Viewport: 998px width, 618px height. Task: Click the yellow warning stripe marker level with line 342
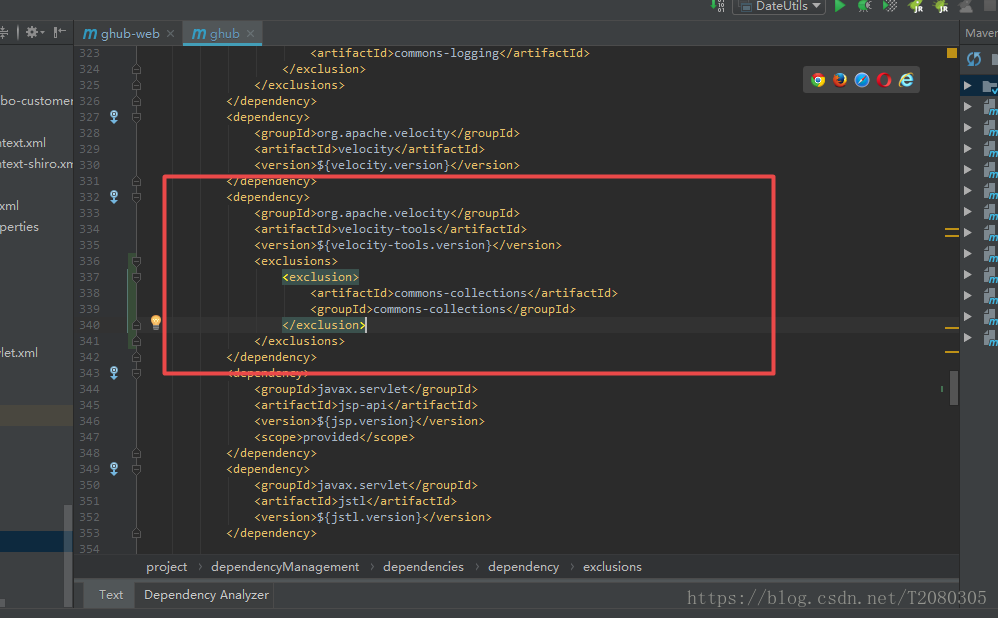tap(952, 351)
